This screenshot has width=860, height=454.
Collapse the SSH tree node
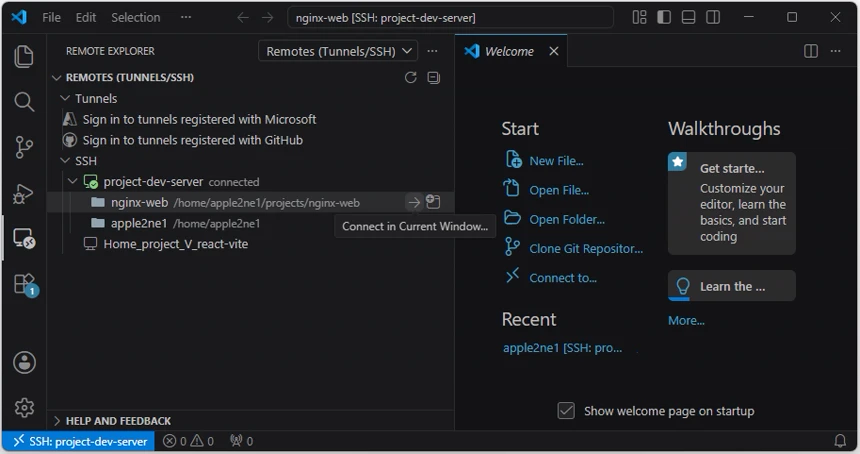[x=65, y=161]
